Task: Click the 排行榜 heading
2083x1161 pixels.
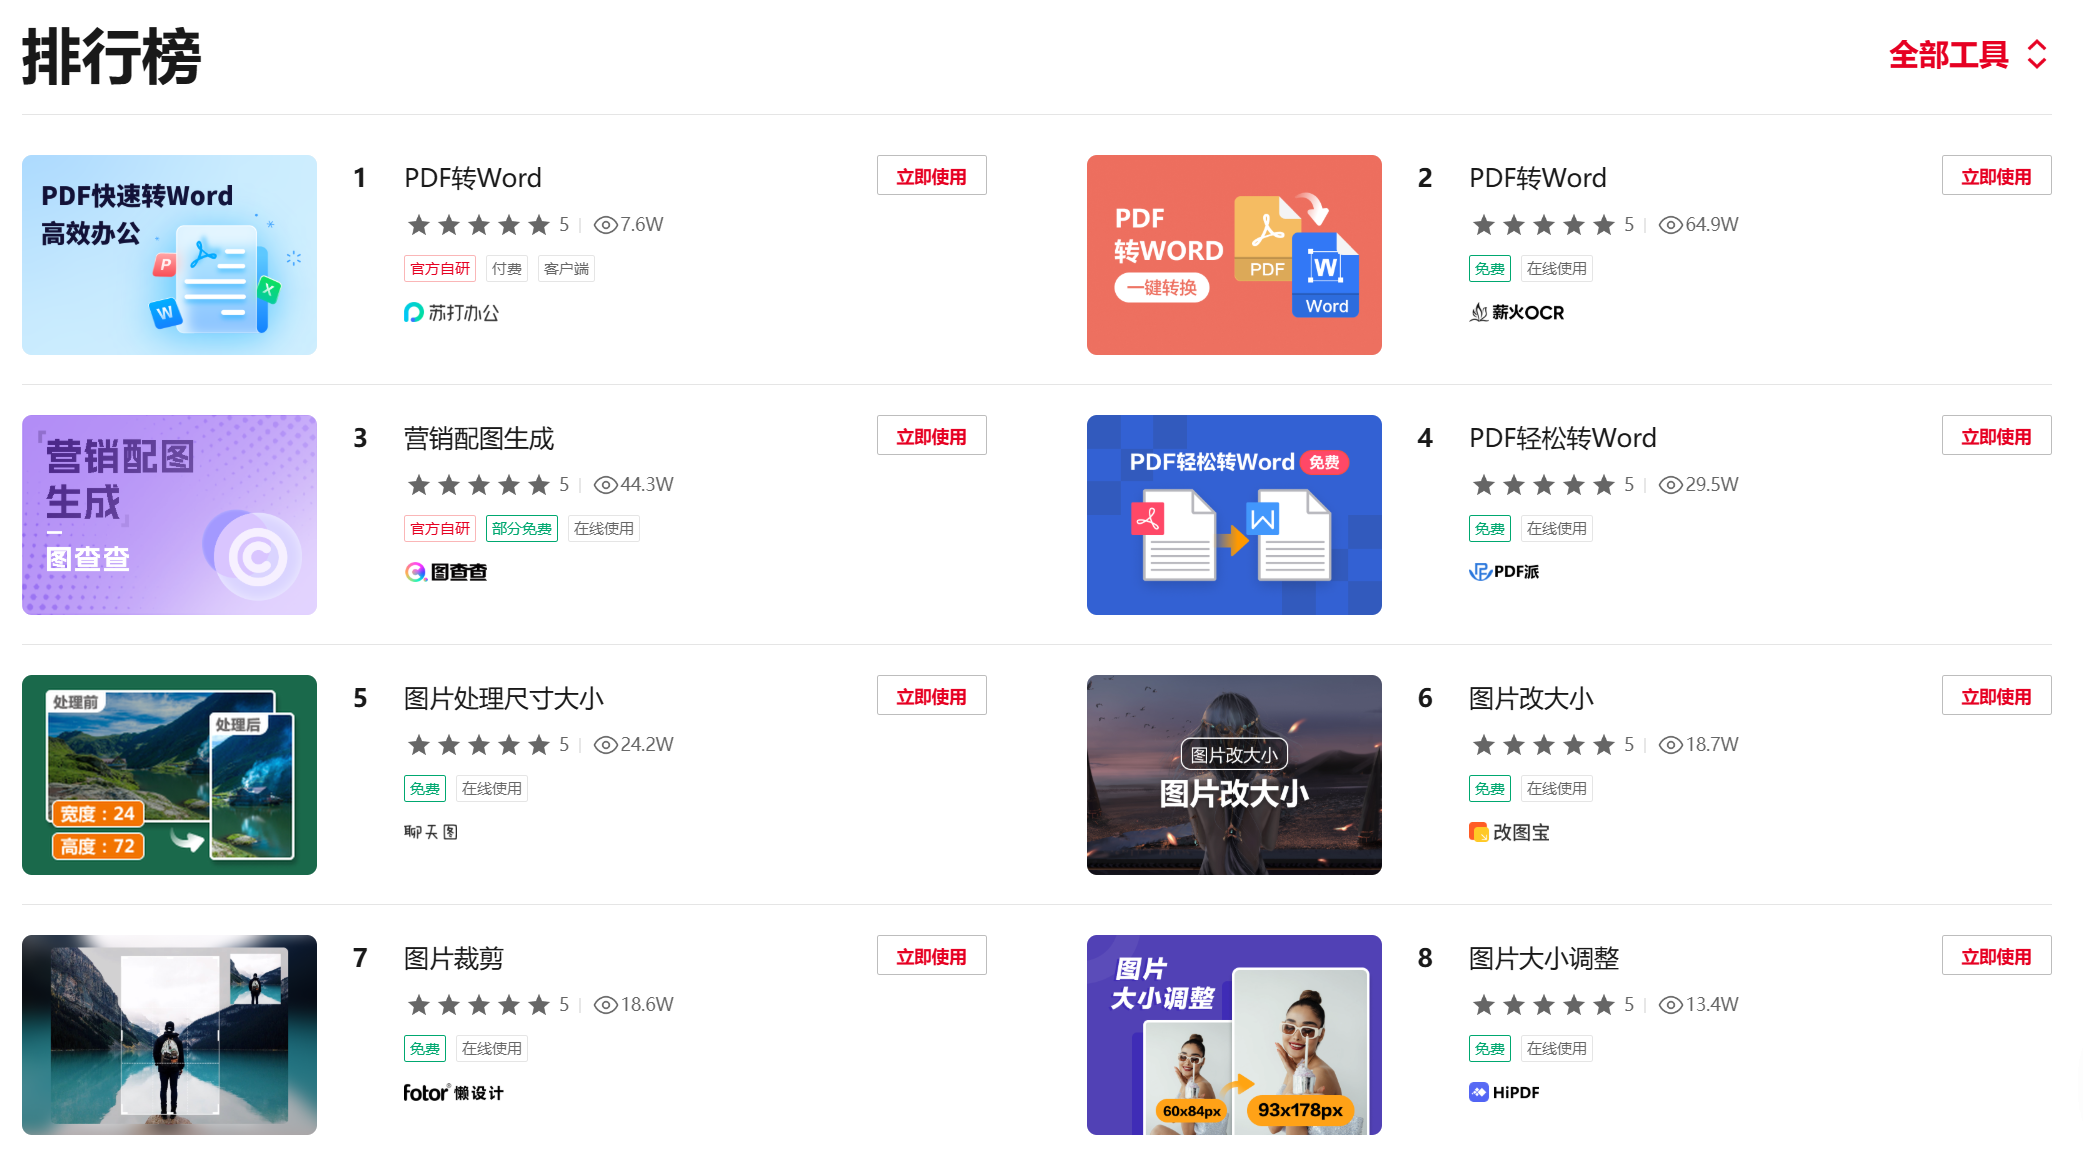Action: 112,56
